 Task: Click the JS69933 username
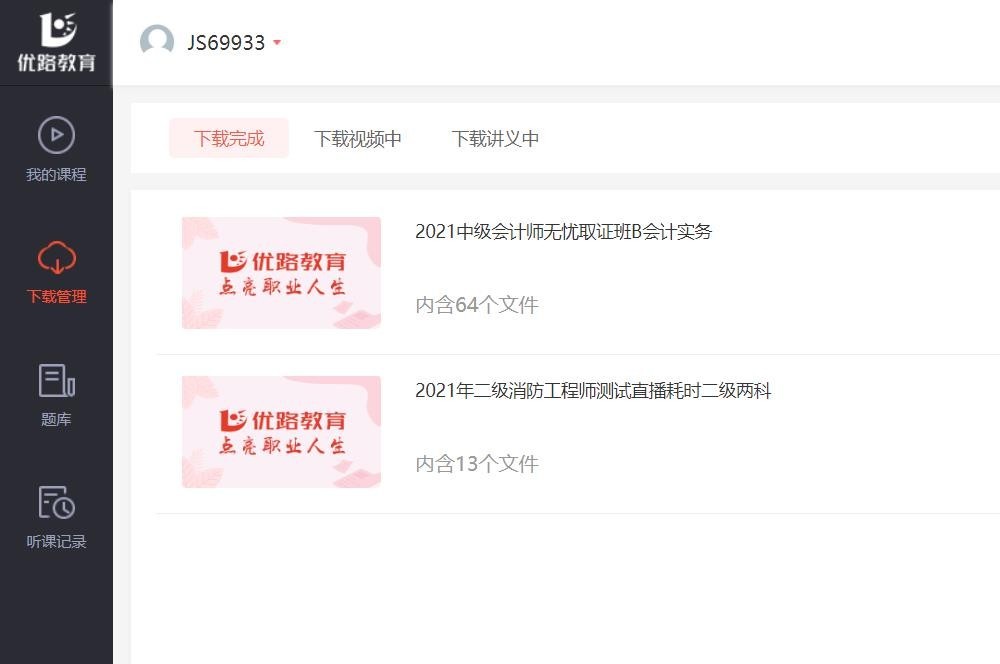[x=226, y=43]
